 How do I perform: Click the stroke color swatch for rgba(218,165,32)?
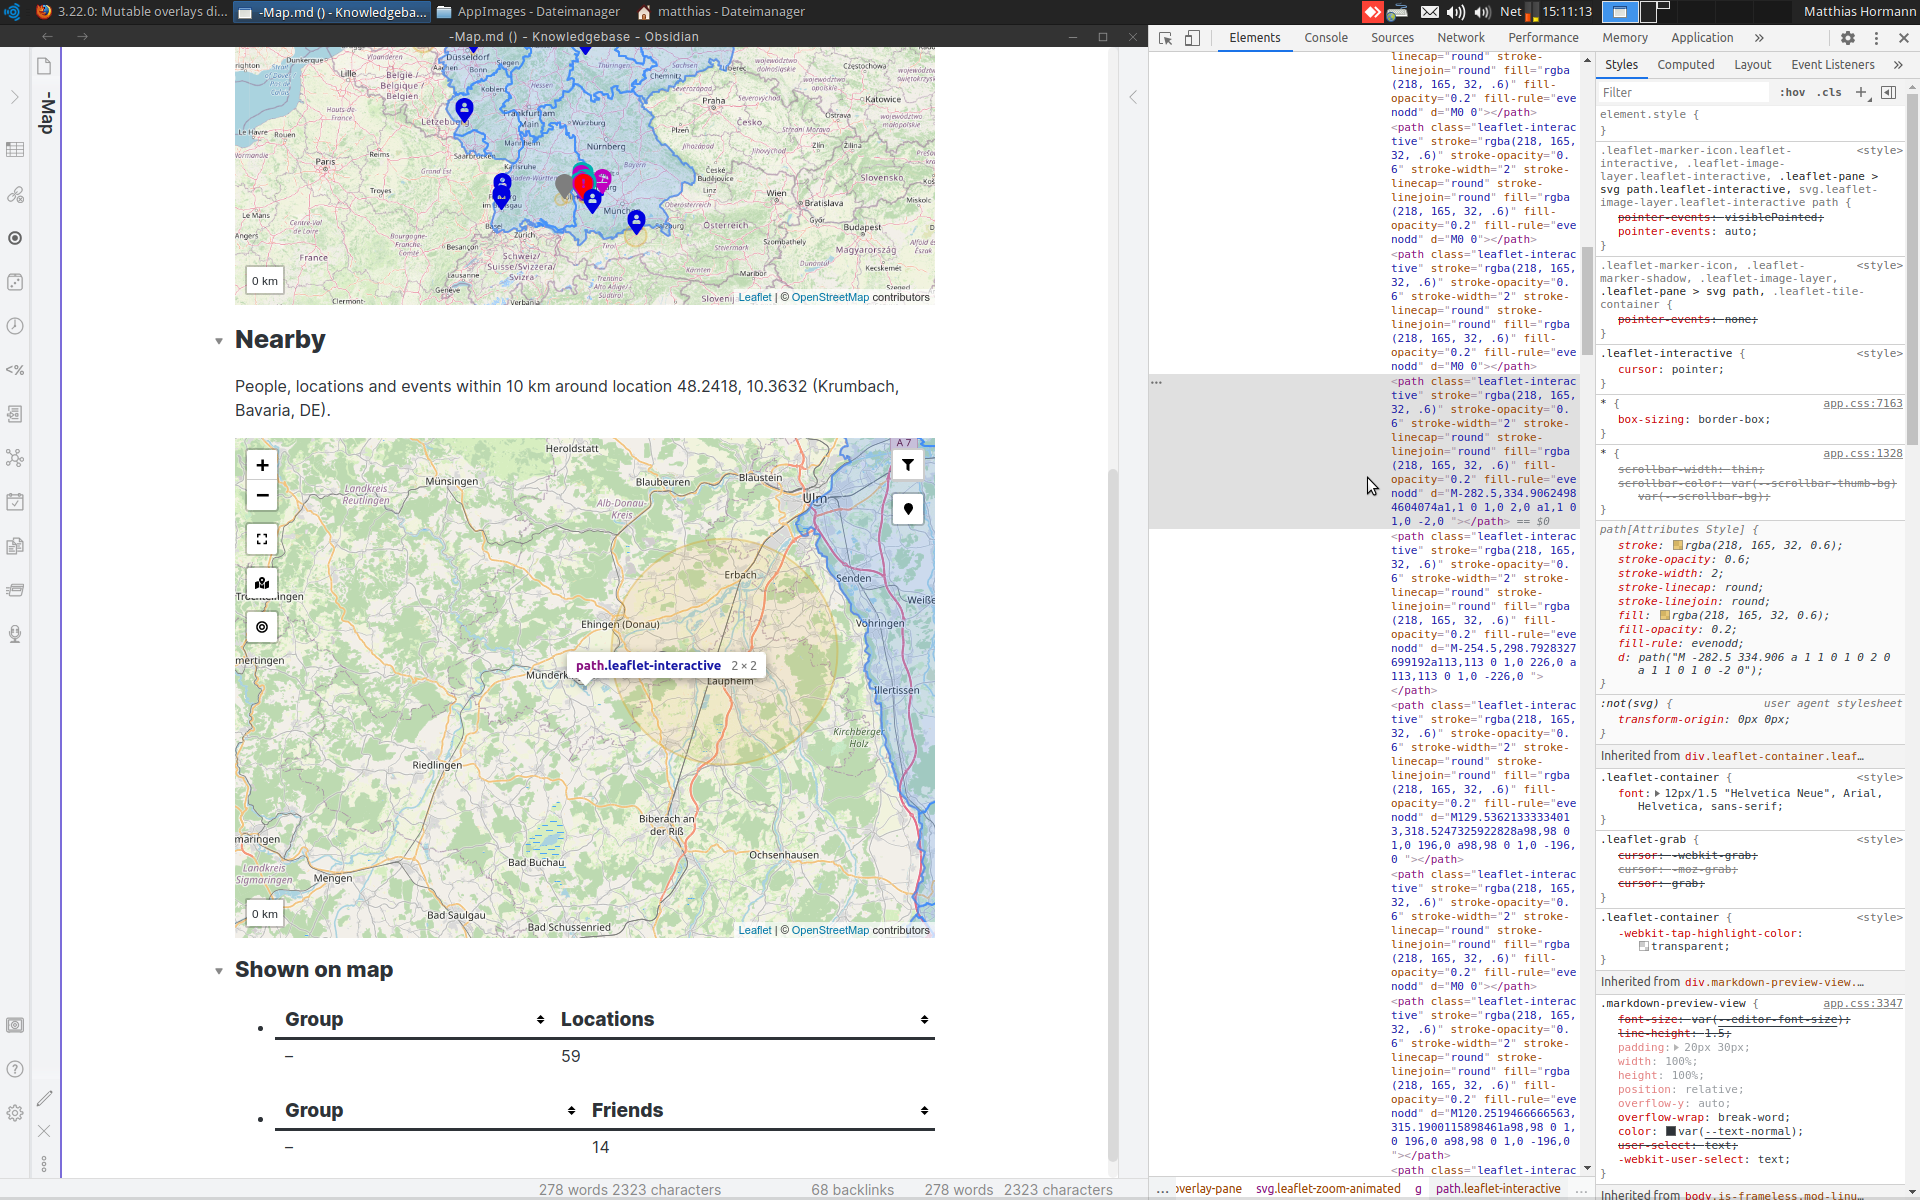[1678, 545]
